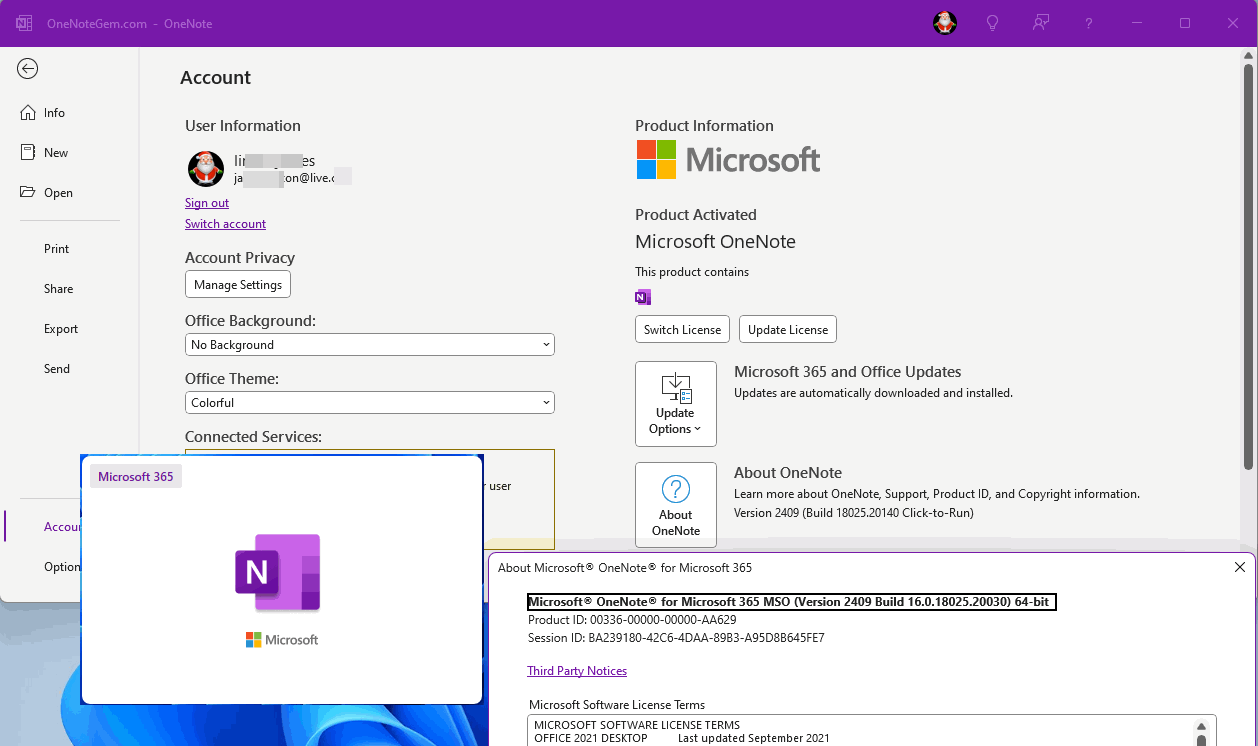This screenshot has height=746, width=1258.
Task: Click the Account page vertical scrollbar
Action: pos(1248,265)
